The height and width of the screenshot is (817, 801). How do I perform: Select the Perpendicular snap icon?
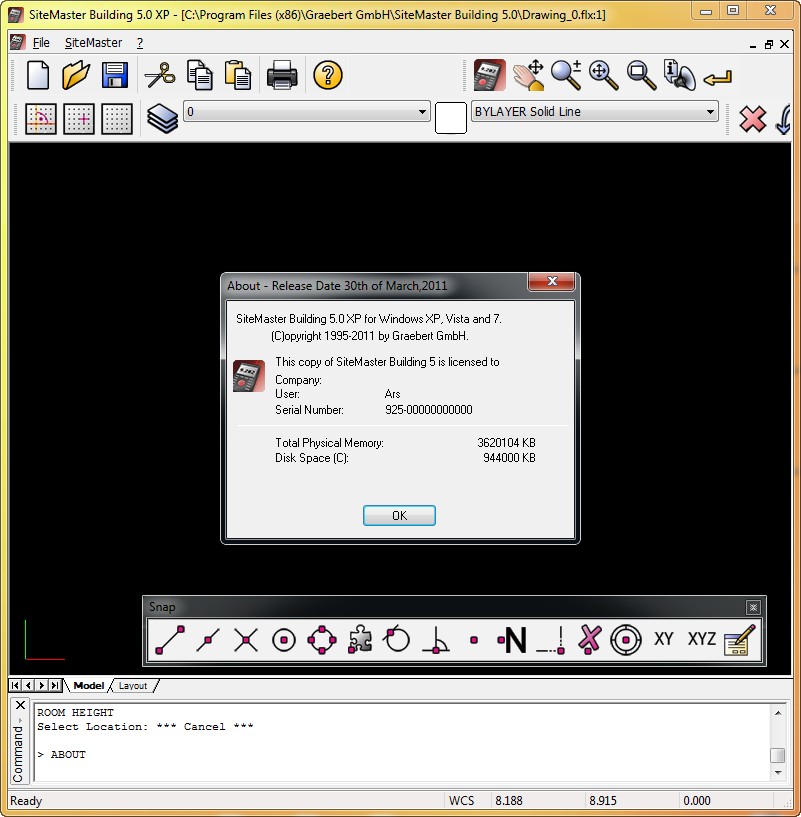[x=436, y=639]
